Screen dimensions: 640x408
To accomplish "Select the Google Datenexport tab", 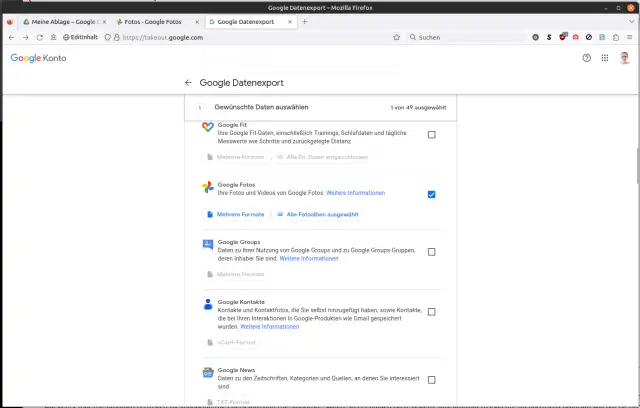I will coord(246,22).
